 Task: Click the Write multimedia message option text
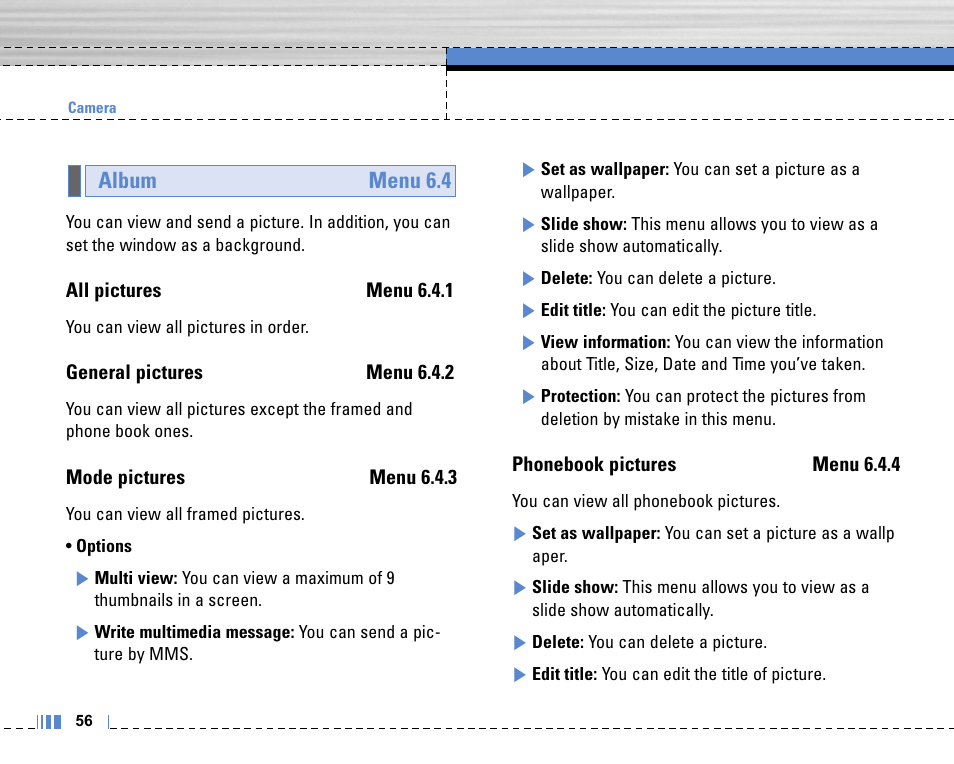[267, 643]
